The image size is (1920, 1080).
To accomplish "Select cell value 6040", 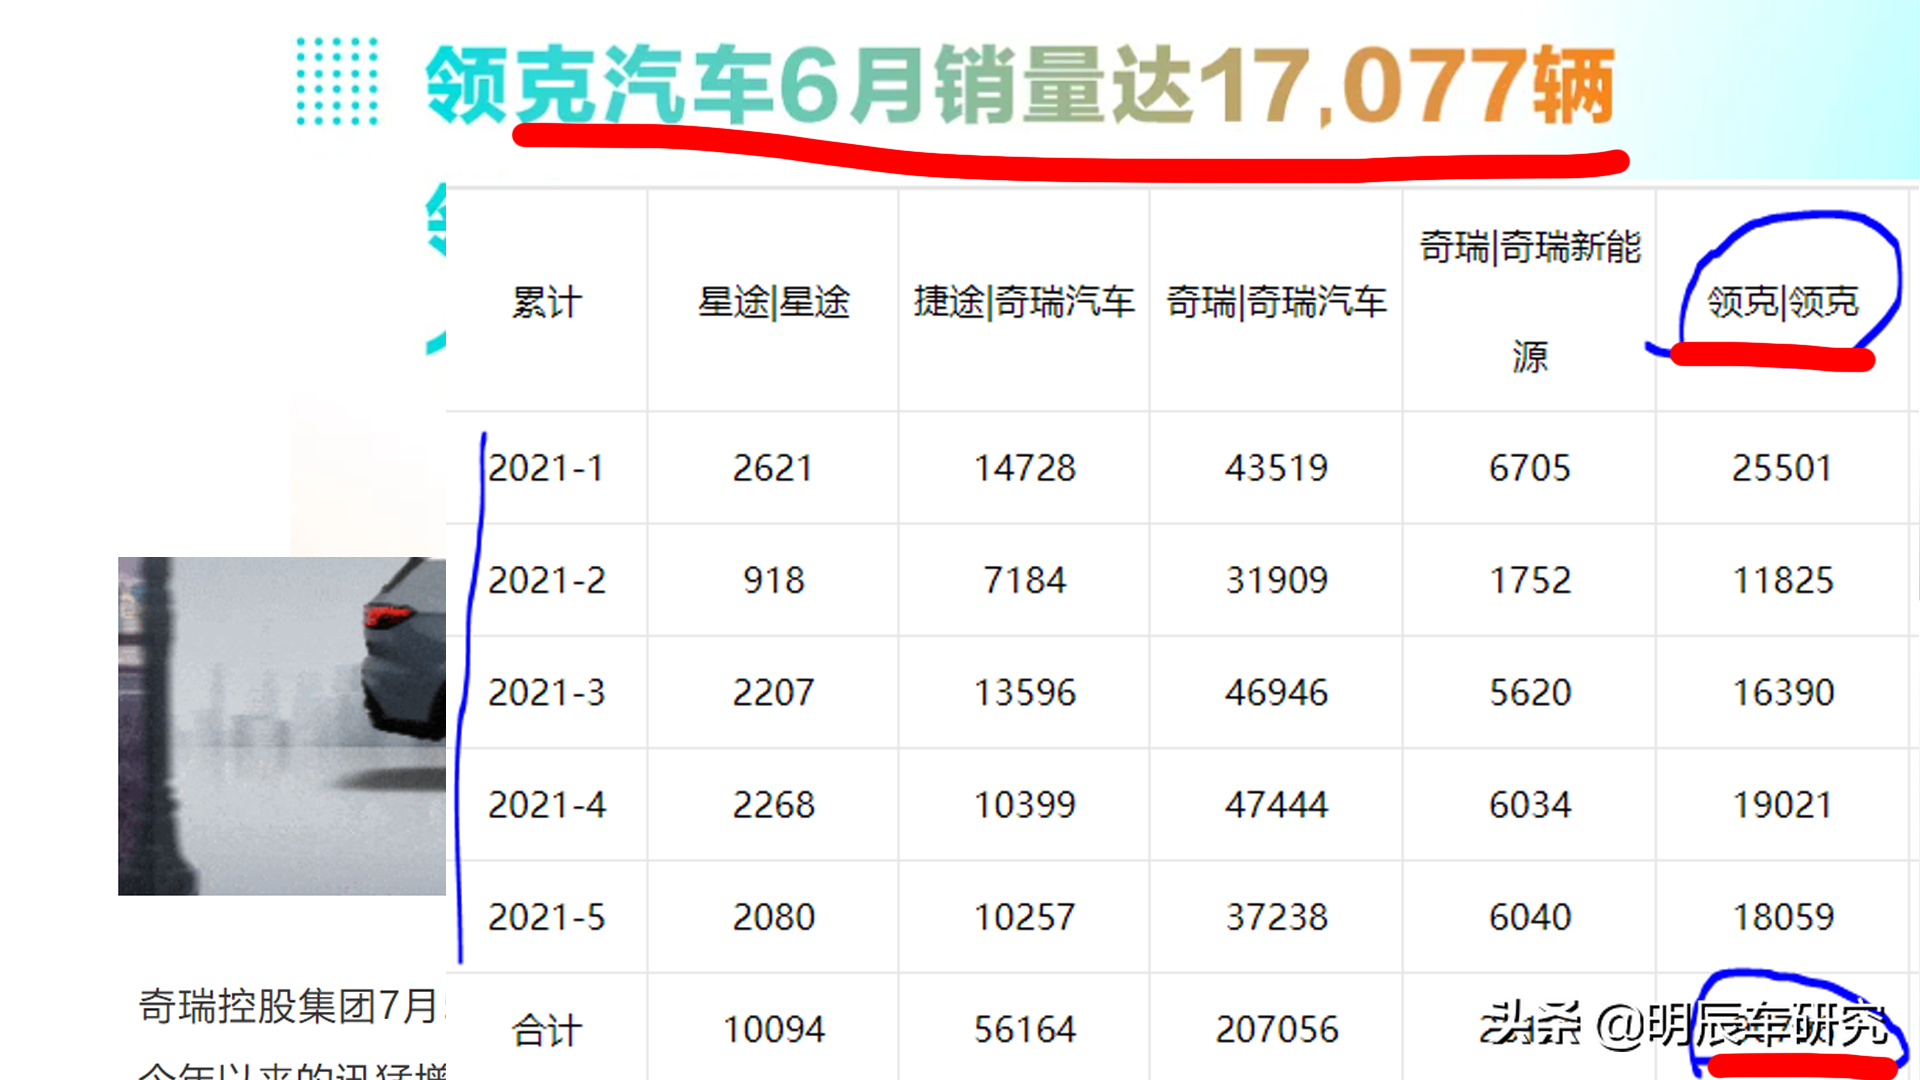I will pos(1530,917).
